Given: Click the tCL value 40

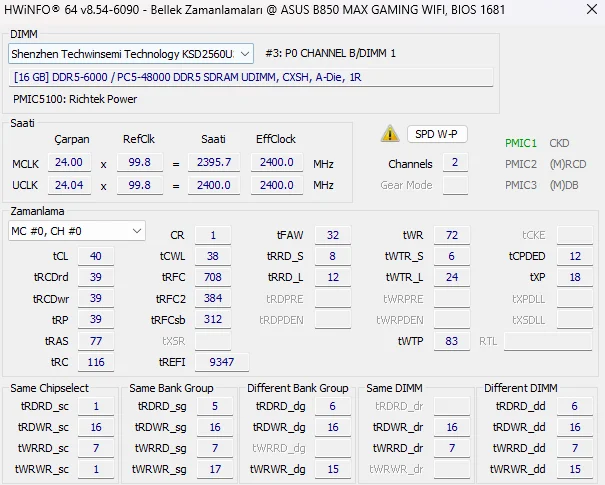Looking at the screenshot, I should click(x=96, y=256).
